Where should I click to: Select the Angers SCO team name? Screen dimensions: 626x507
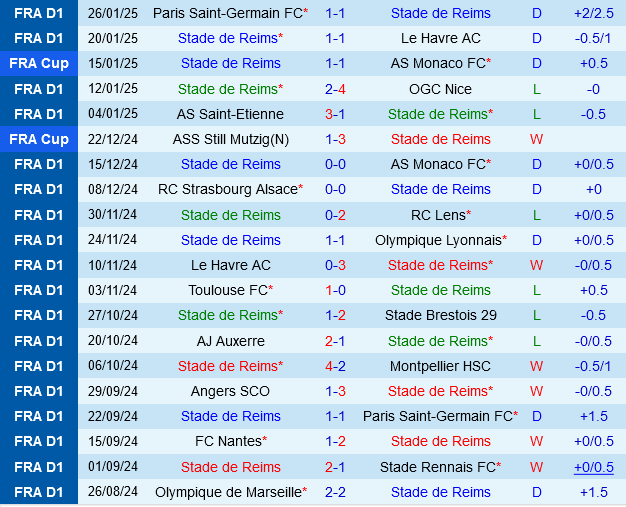(x=230, y=391)
